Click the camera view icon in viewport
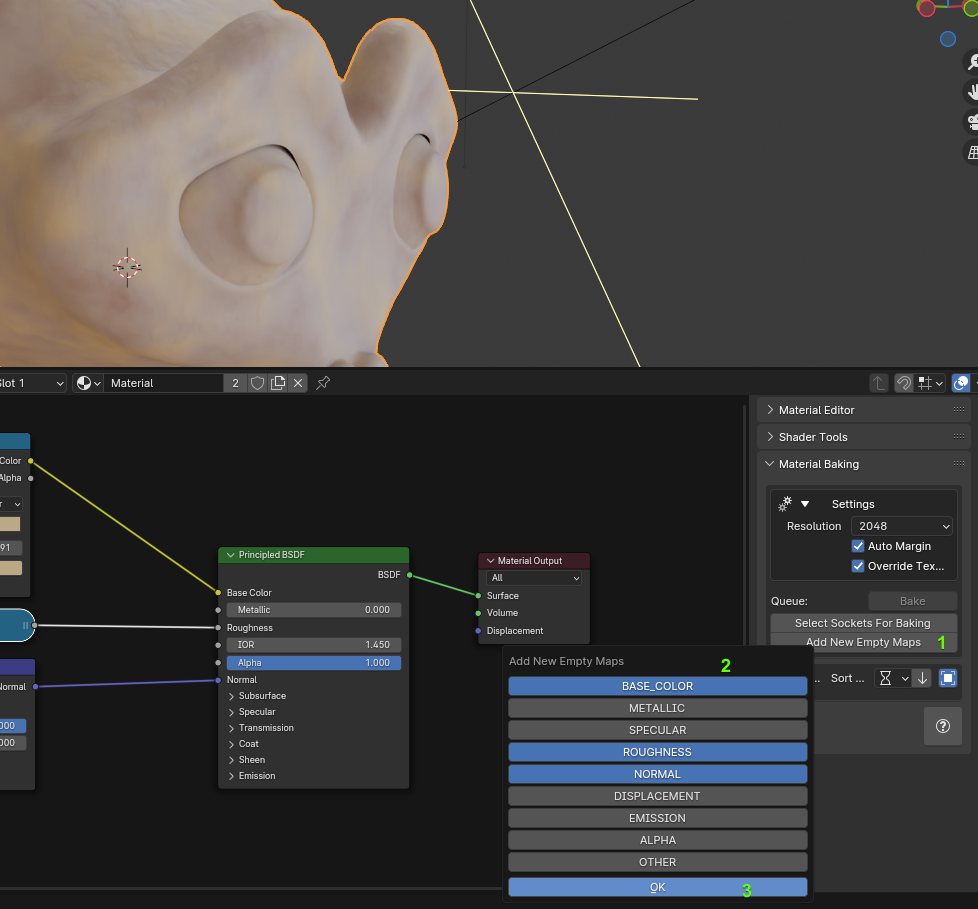The width and height of the screenshot is (978, 909). [971, 122]
